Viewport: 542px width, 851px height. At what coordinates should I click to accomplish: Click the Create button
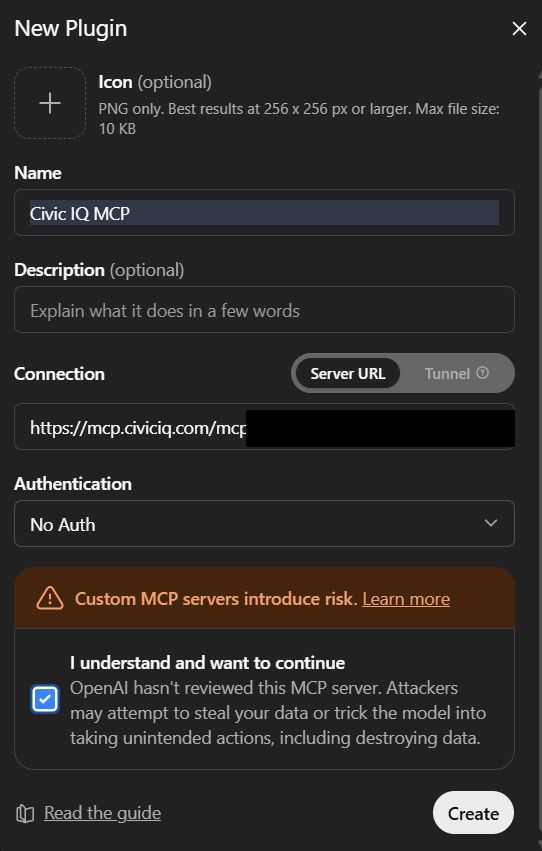pyautogui.click(x=473, y=813)
